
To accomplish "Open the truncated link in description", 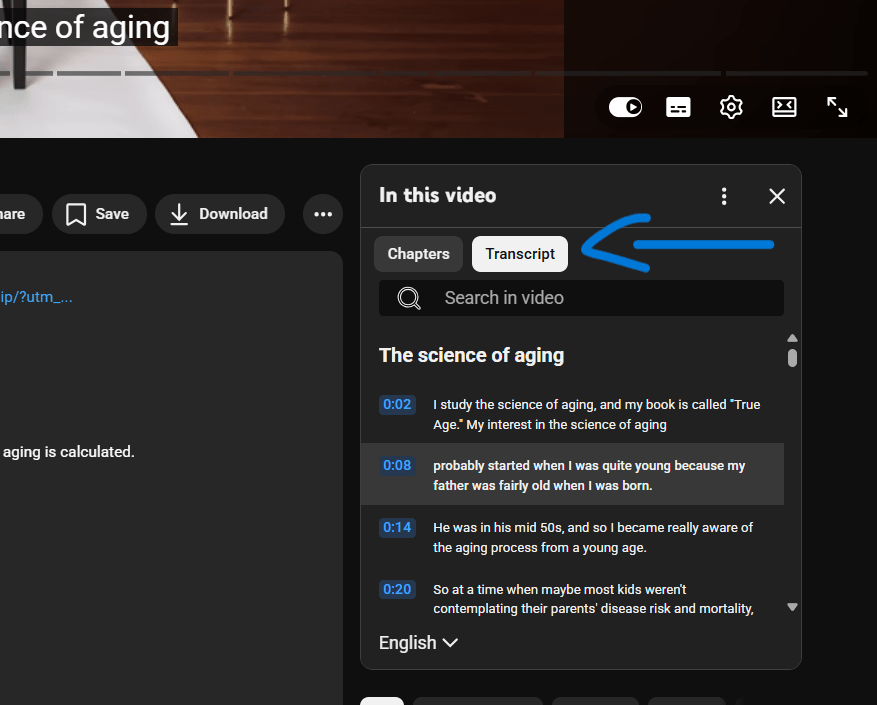I will tap(36, 297).
